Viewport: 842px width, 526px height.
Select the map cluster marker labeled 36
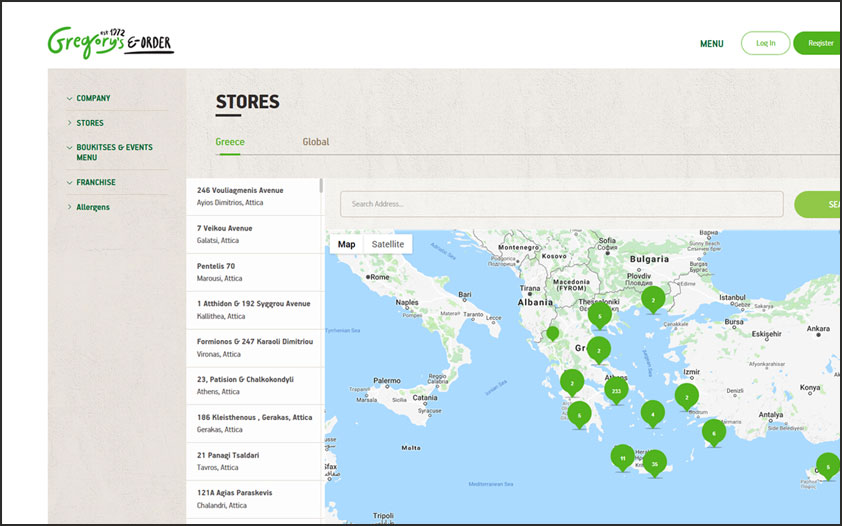tap(654, 463)
